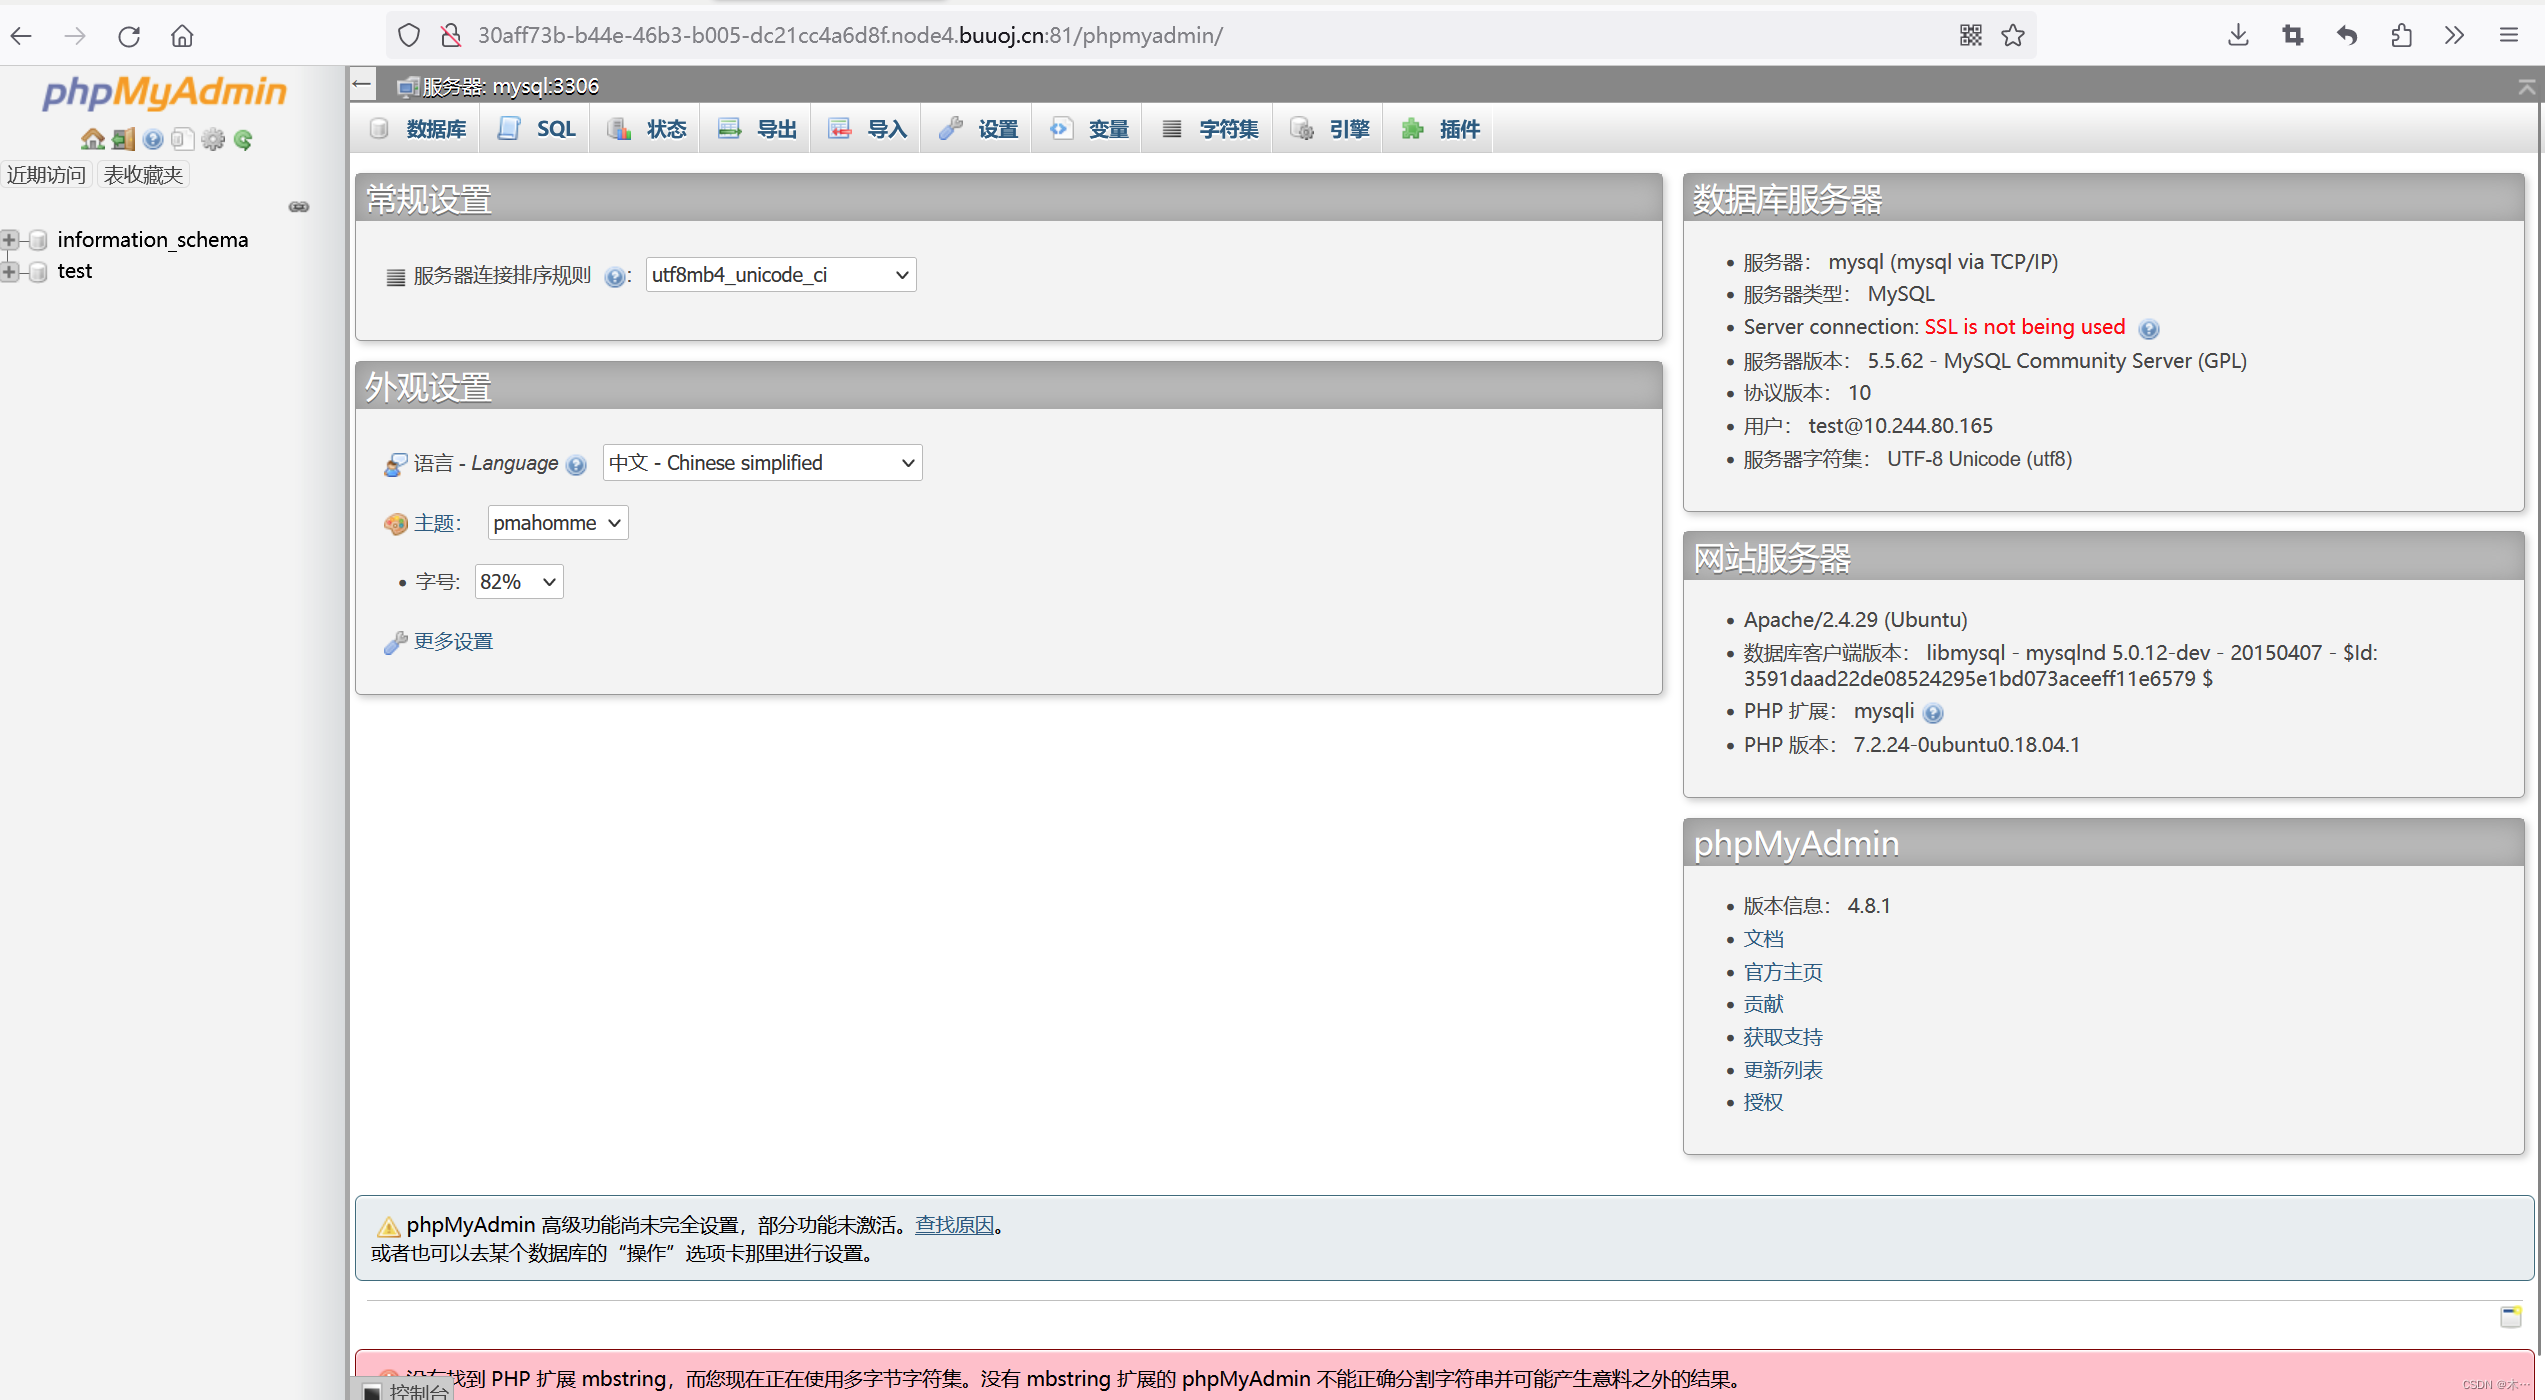Click the log out door icon
The height and width of the screenshot is (1400, 2545).
point(123,139)
